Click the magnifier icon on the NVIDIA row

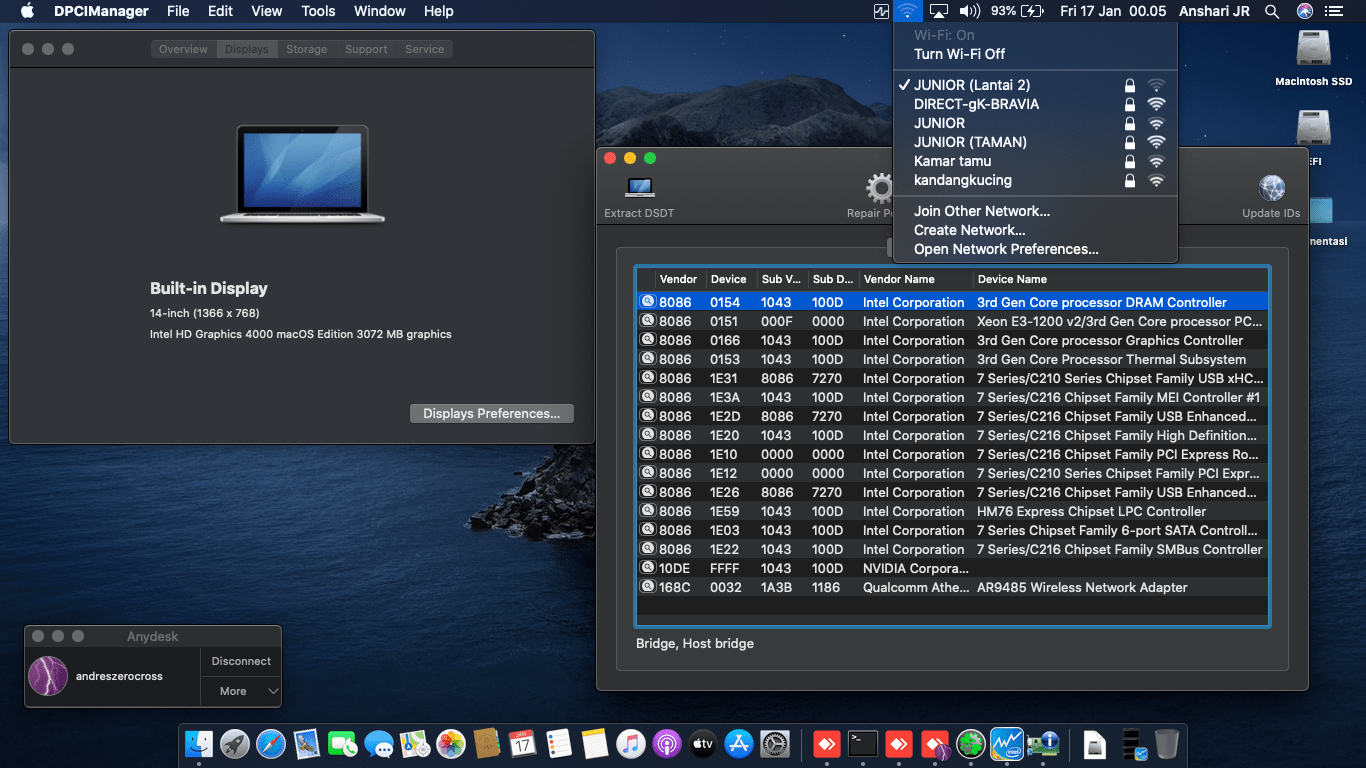647,568
